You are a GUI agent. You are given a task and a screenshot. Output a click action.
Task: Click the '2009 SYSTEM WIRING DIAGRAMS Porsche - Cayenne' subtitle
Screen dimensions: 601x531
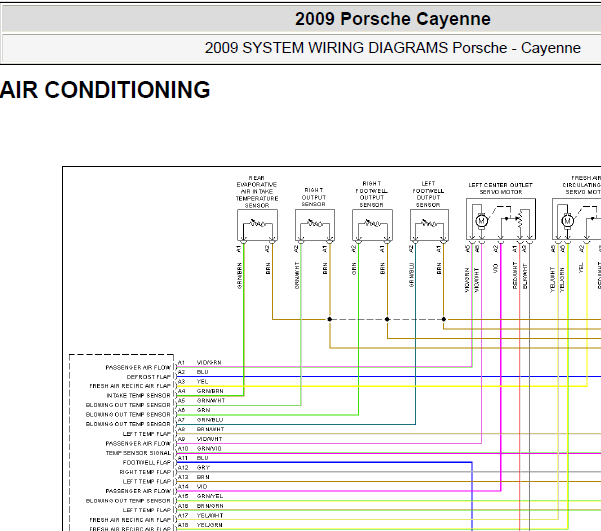tap(392, 48)
